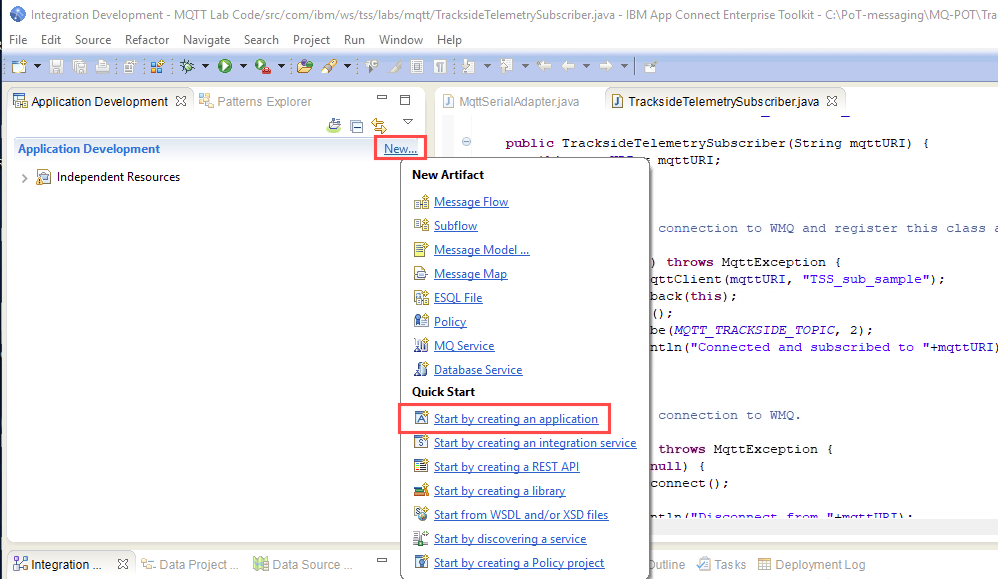Click Start by creating a REST API

click(507, 467)
